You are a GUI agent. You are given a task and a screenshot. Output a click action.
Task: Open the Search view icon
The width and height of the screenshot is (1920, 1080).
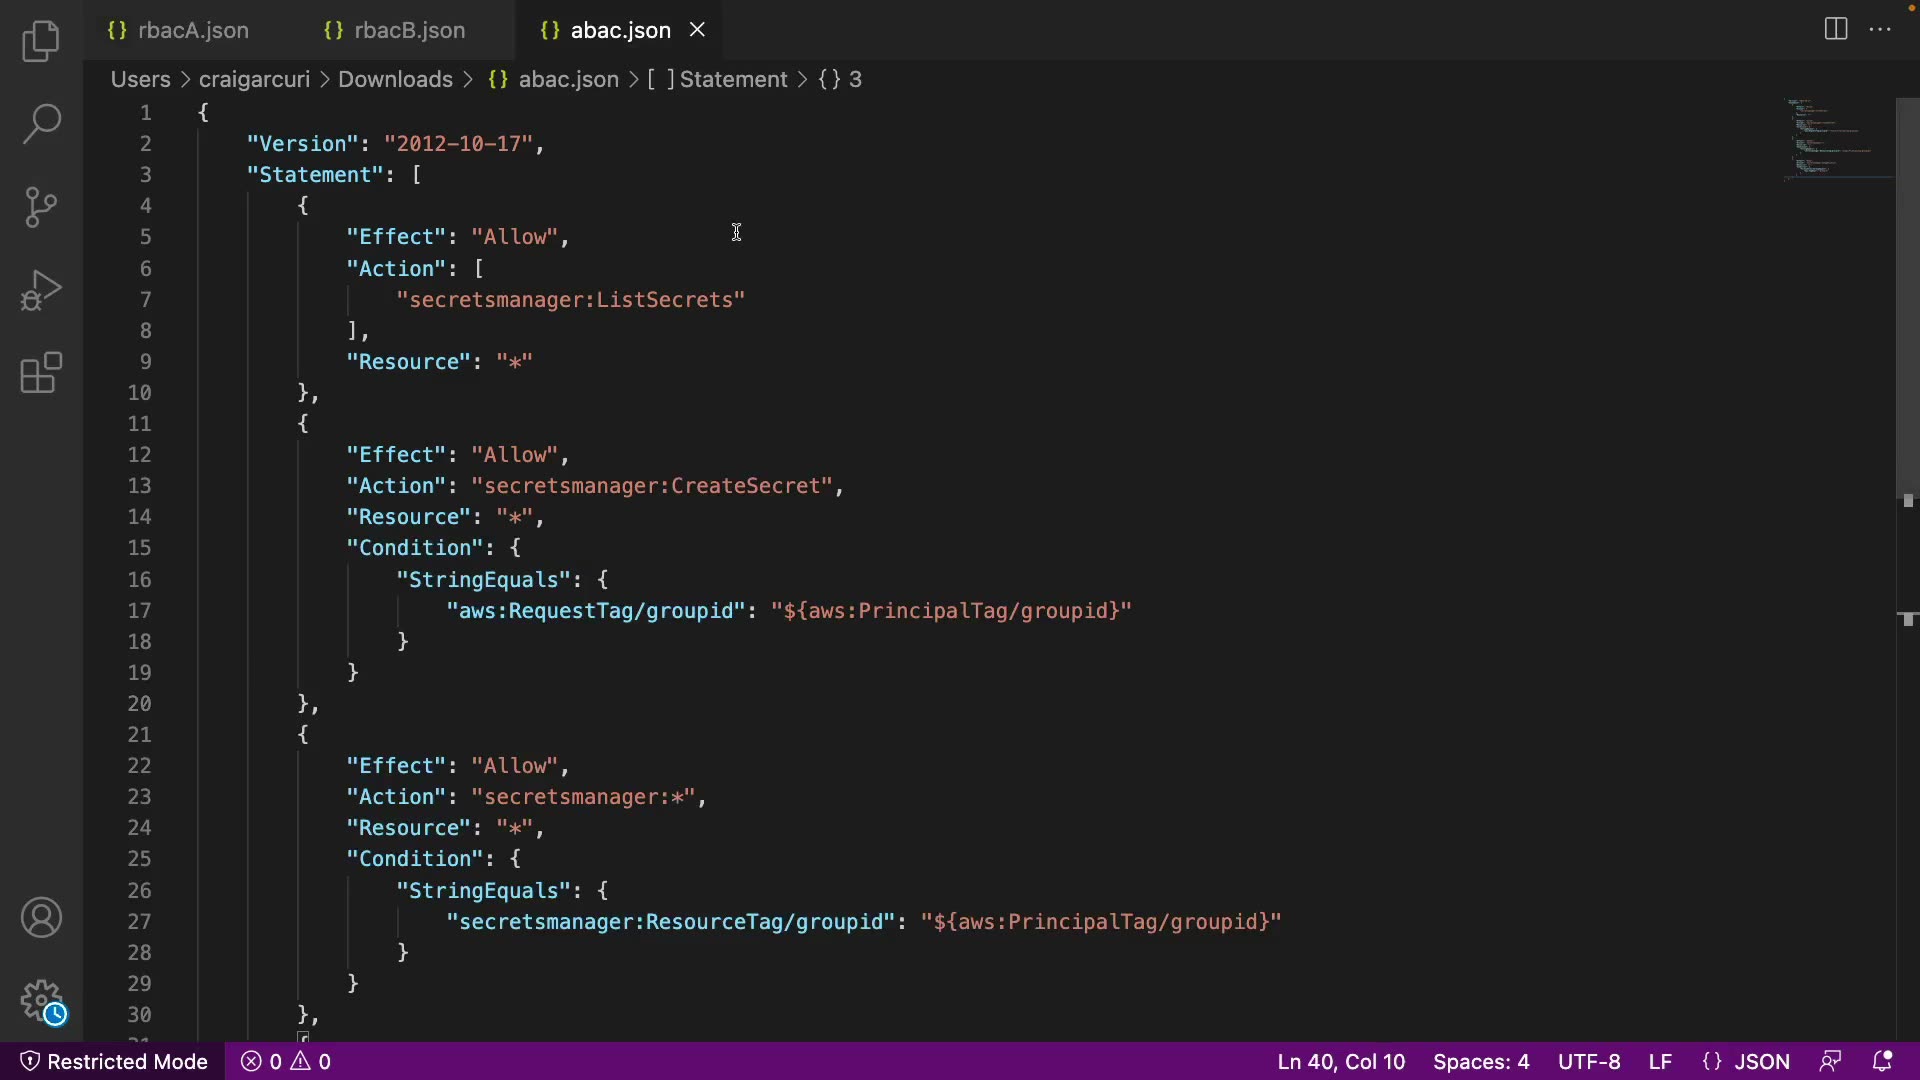click(x=41, y=124)
